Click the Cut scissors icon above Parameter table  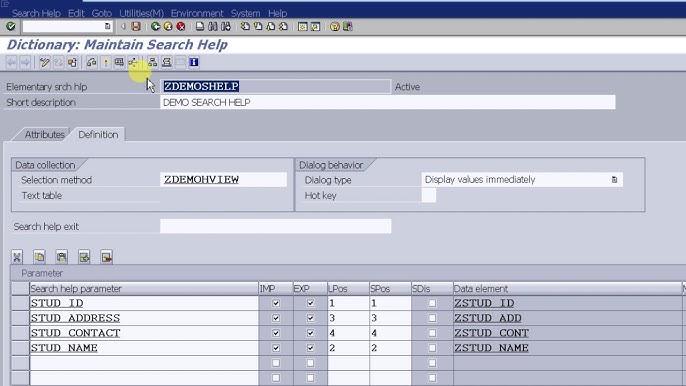pos(17,257)
